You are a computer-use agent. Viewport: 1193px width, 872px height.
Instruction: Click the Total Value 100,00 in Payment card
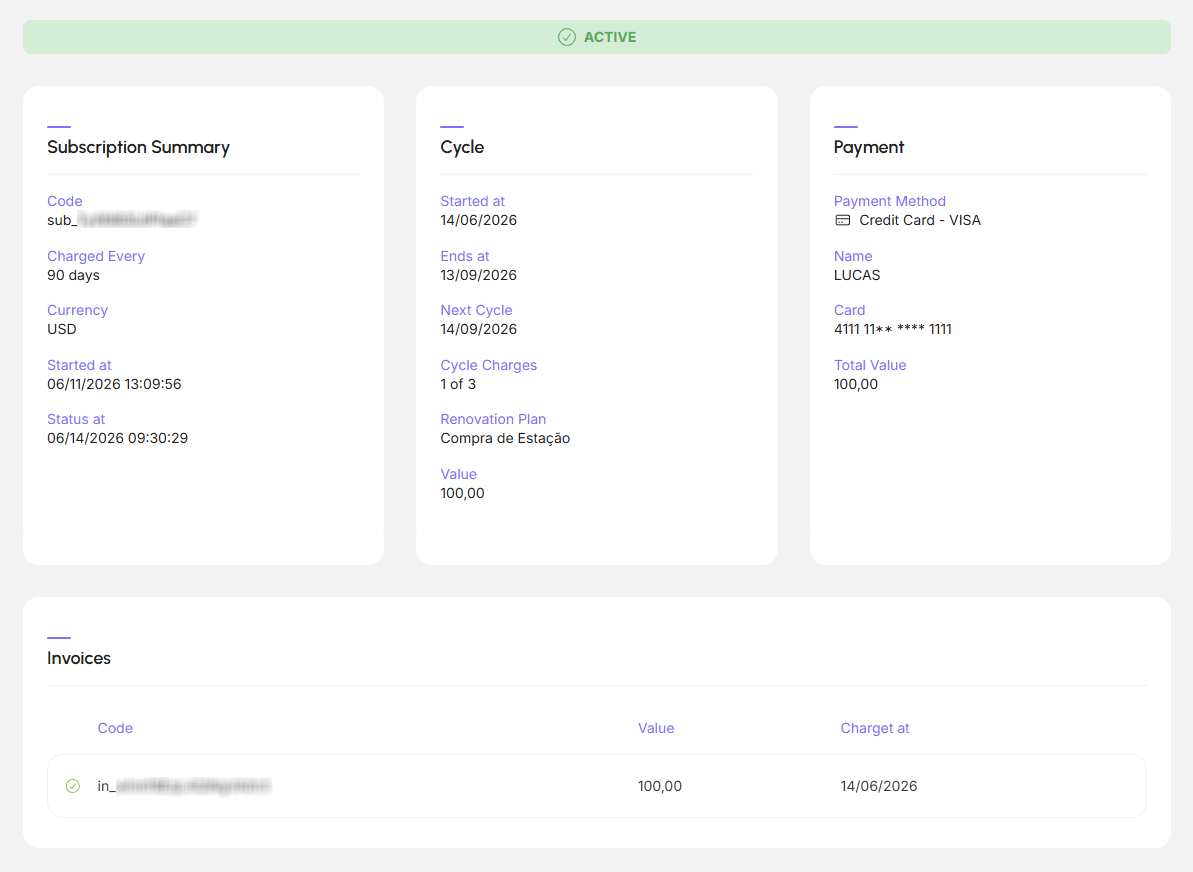[x=856, y=384]
